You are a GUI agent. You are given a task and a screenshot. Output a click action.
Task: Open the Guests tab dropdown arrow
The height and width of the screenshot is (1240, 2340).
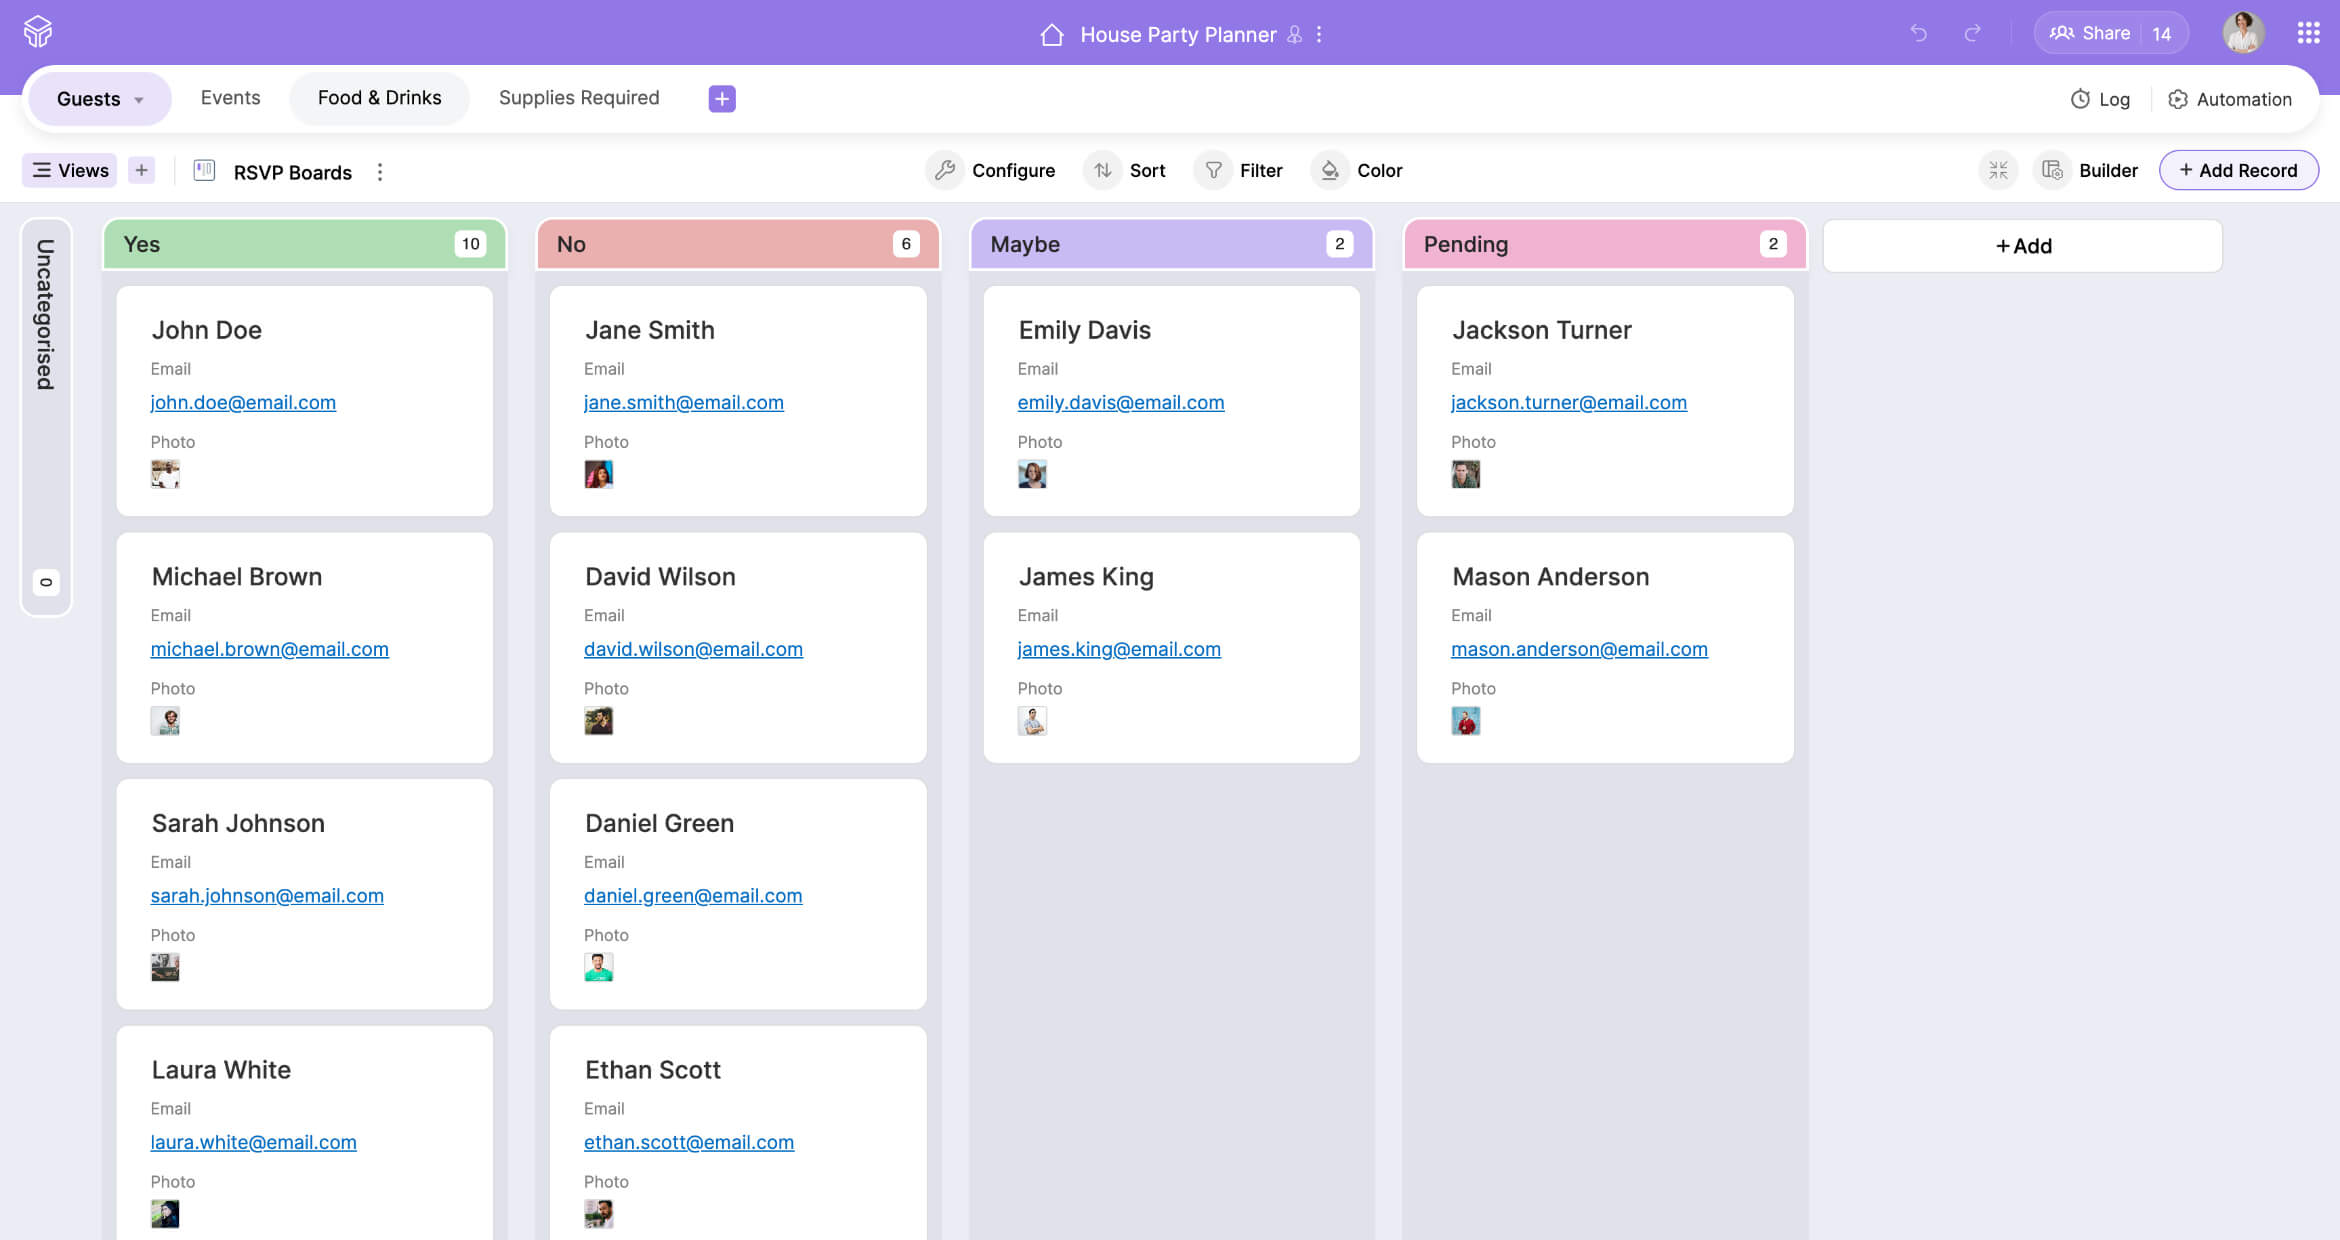click(x=139, y=100)
